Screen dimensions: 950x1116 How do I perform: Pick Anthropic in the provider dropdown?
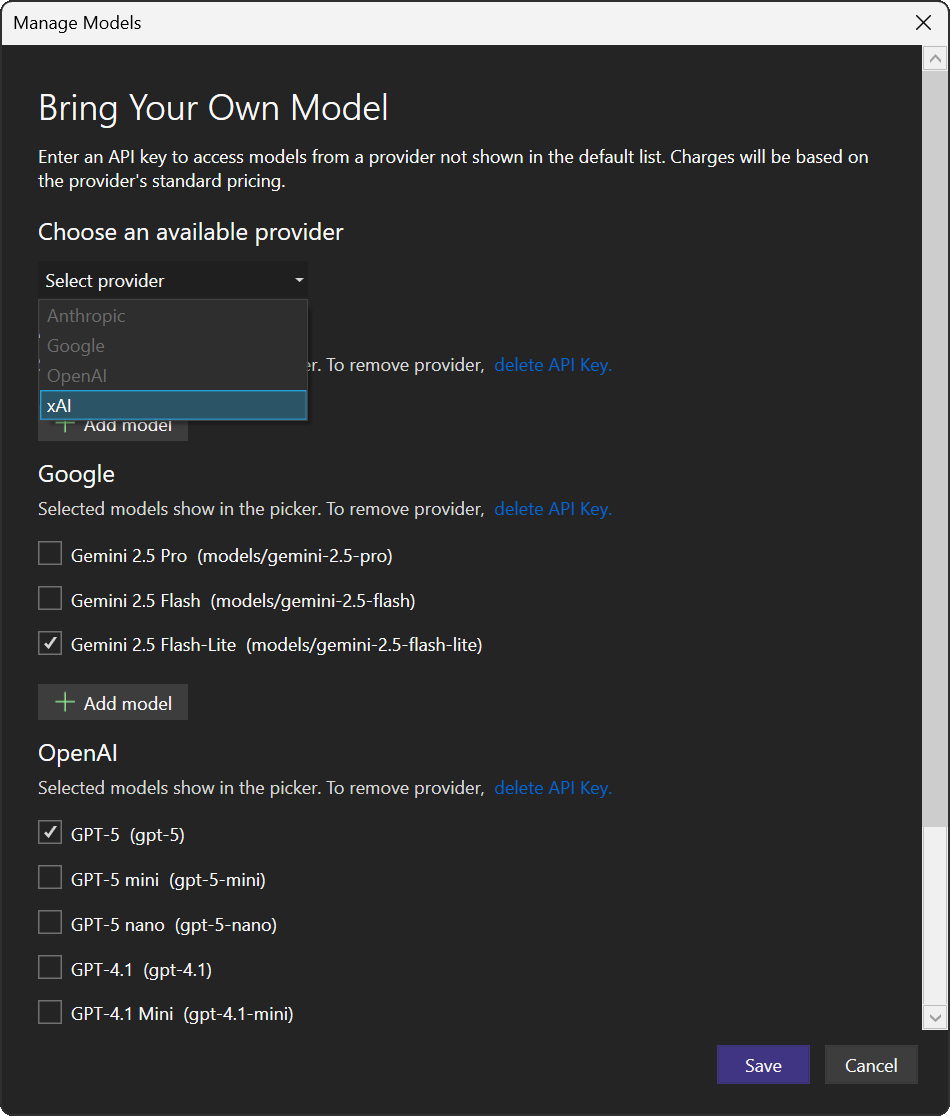click(173, 315)
